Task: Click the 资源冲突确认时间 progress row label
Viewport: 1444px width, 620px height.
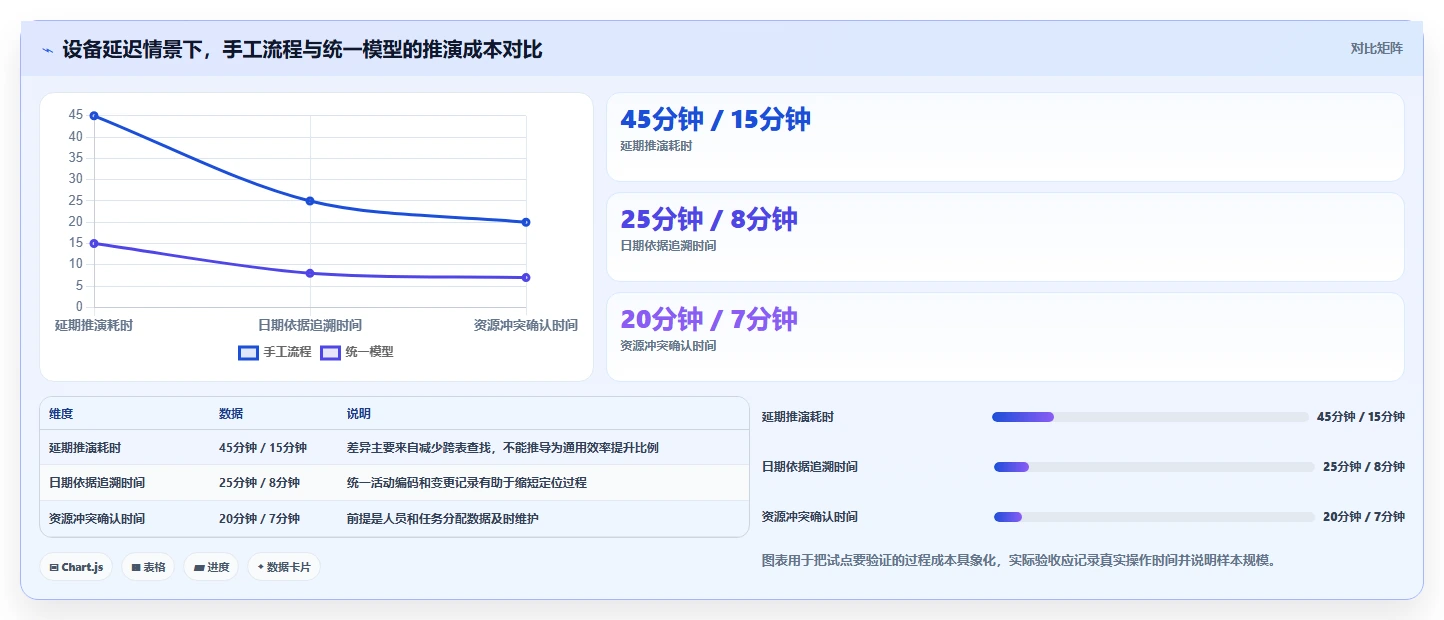Action: coord(810,517)
